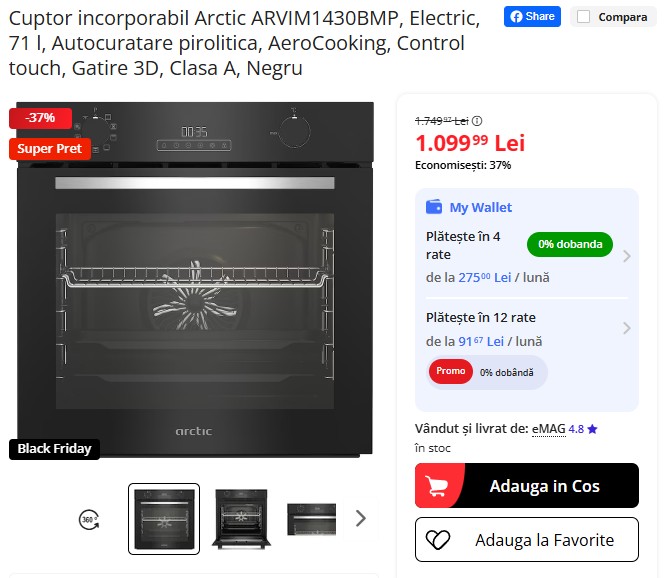
Task: Open the Black Friday label
Action: click(x=54, y=449)
